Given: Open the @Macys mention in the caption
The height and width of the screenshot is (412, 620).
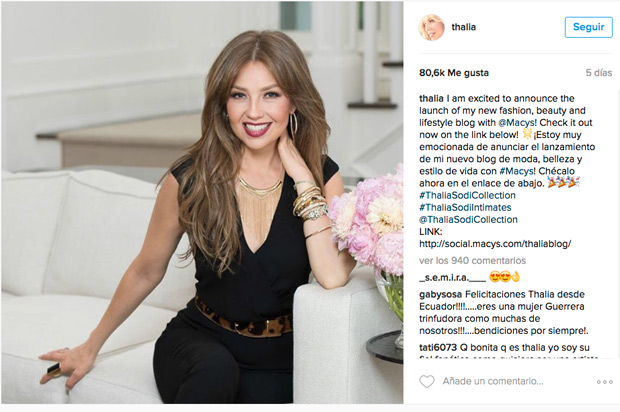Looking at the screenshot, I should 517,123.
